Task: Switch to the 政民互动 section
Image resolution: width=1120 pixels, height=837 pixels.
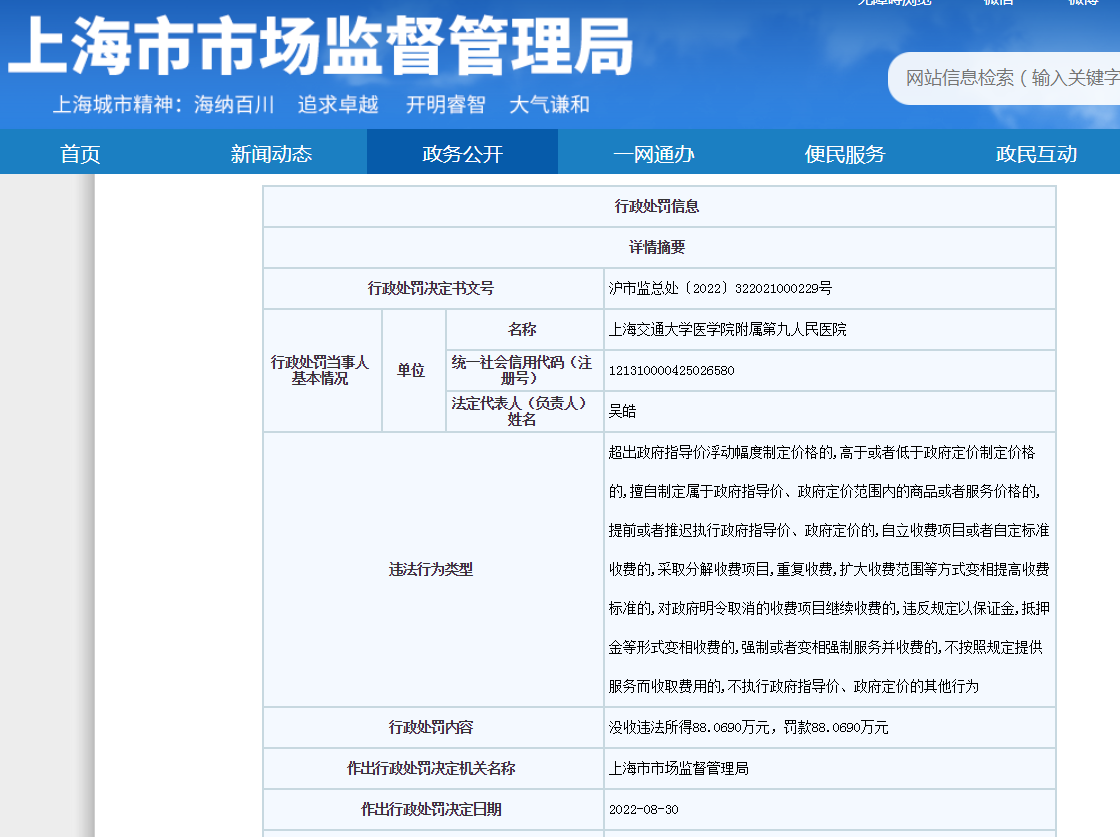Action: (x=1036, y=154)
